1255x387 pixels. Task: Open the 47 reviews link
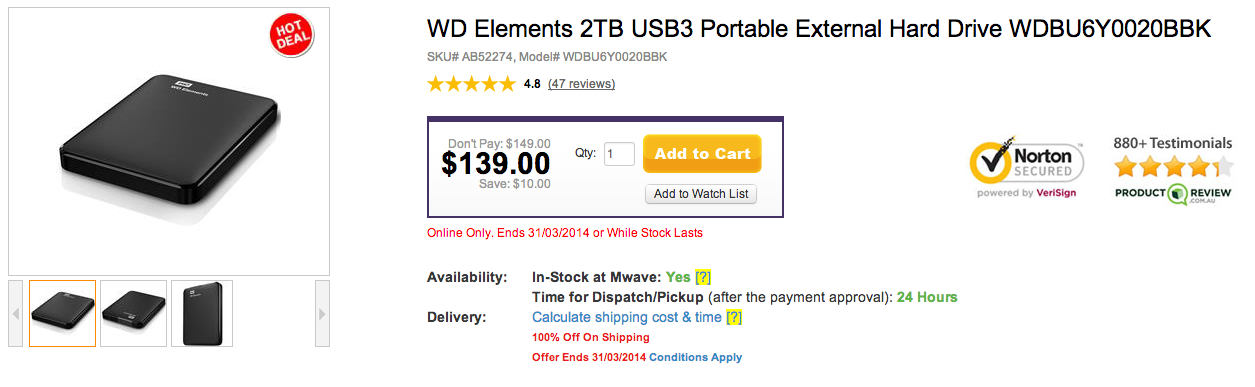point(581,84)
